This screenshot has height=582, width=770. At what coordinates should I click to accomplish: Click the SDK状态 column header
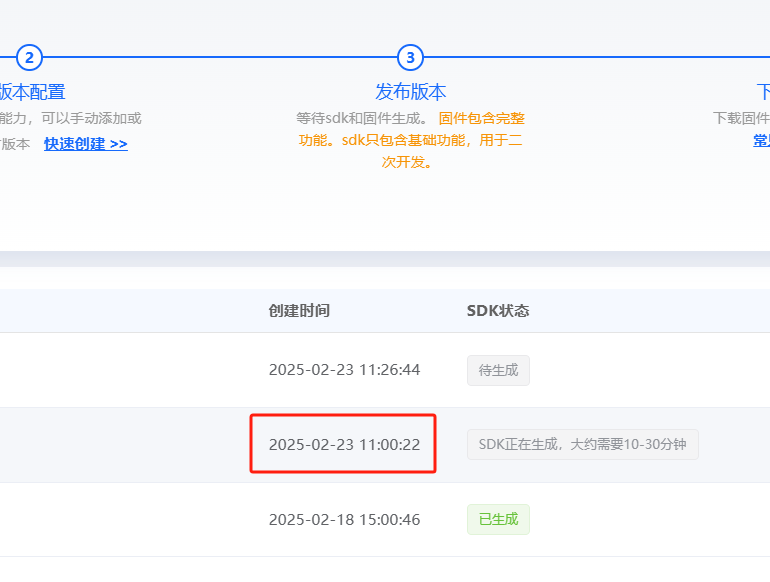(498, 310)
